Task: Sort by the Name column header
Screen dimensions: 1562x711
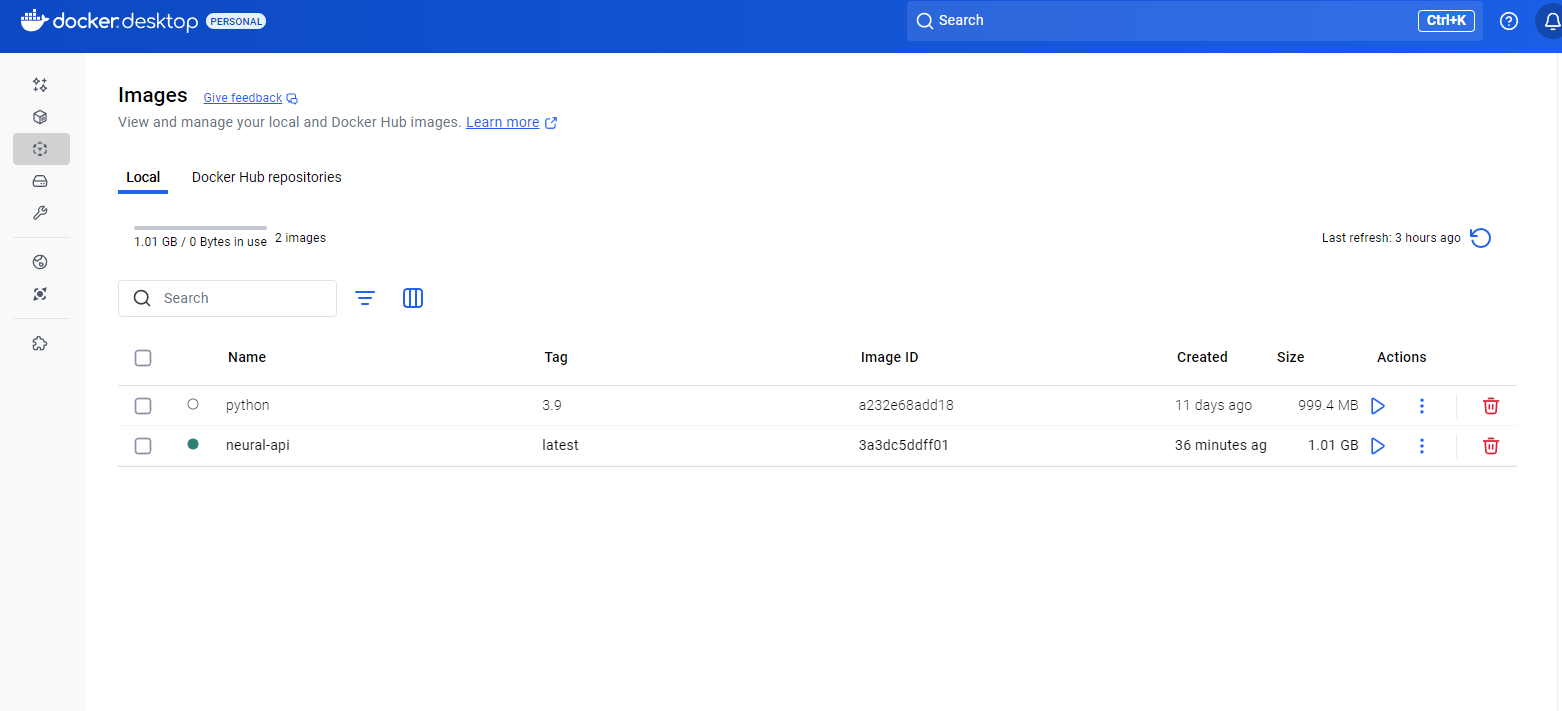Action: [x=247, y=357]
